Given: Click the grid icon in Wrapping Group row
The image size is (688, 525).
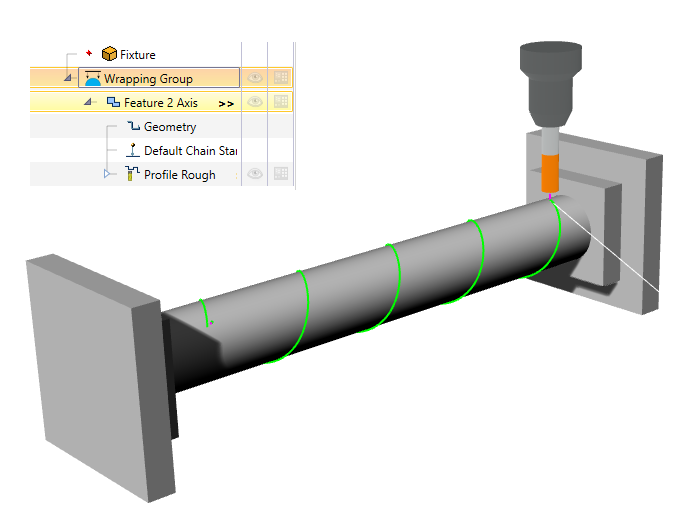Looking at the screenshot, I should (281, 78).
